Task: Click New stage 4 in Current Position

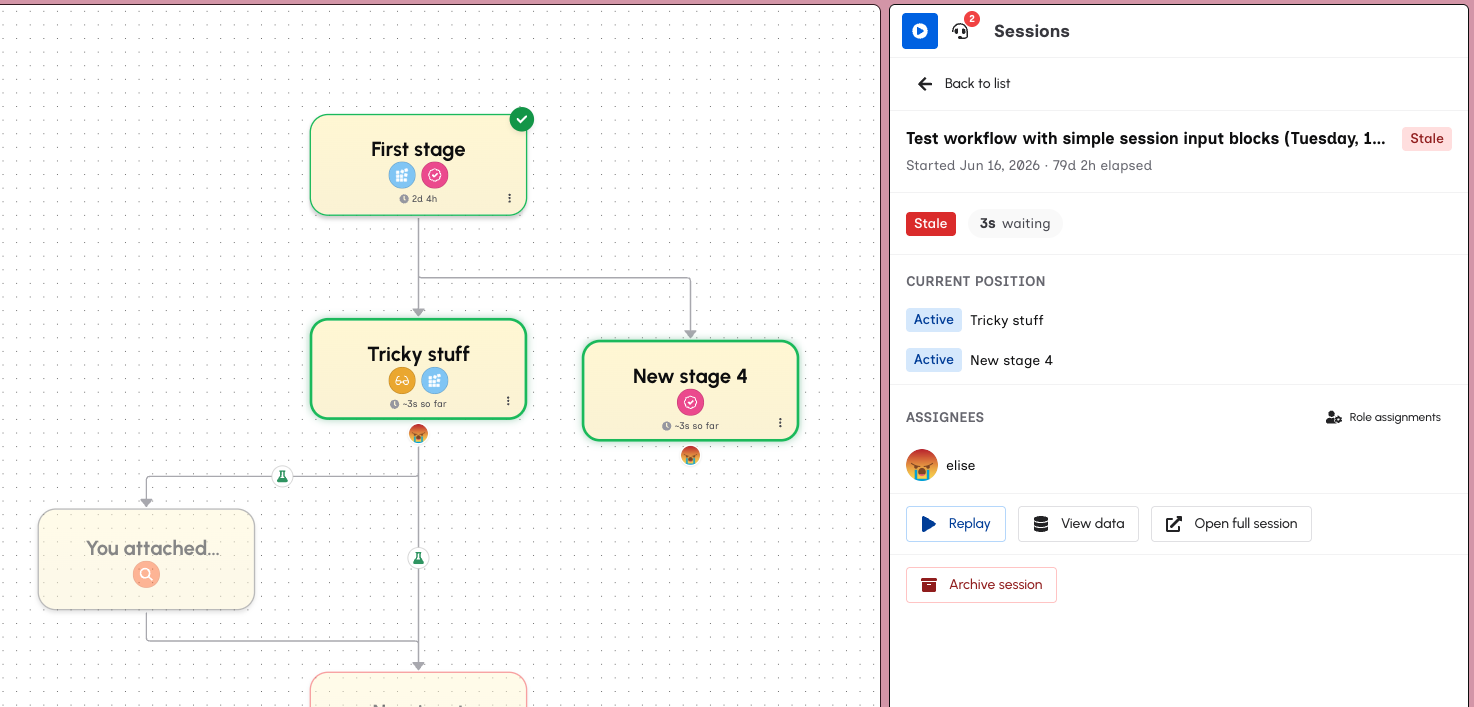Action: pyautogui.click(x=1011, y=361)
